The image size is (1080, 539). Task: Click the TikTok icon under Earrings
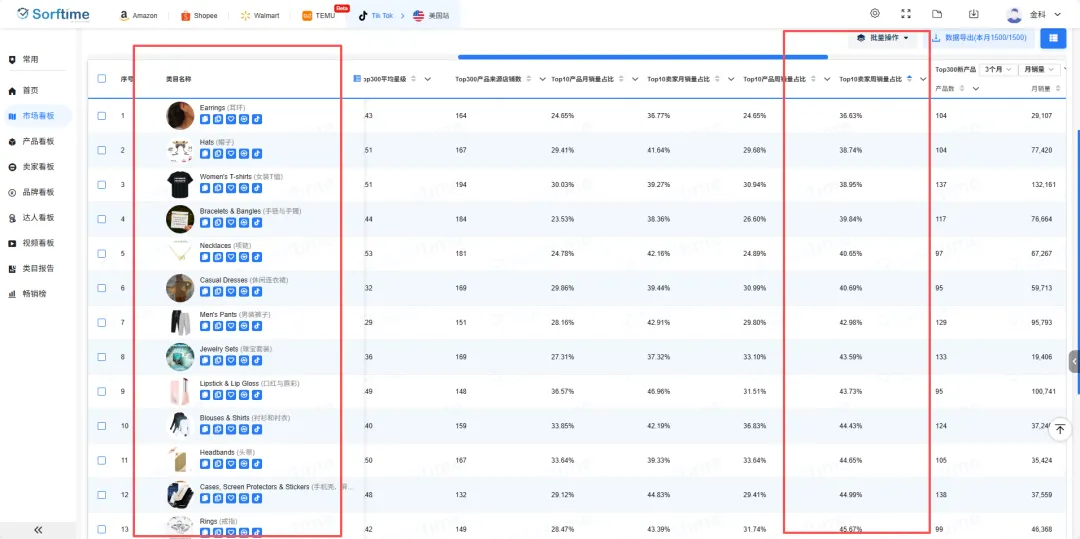[x=257, y=119]
